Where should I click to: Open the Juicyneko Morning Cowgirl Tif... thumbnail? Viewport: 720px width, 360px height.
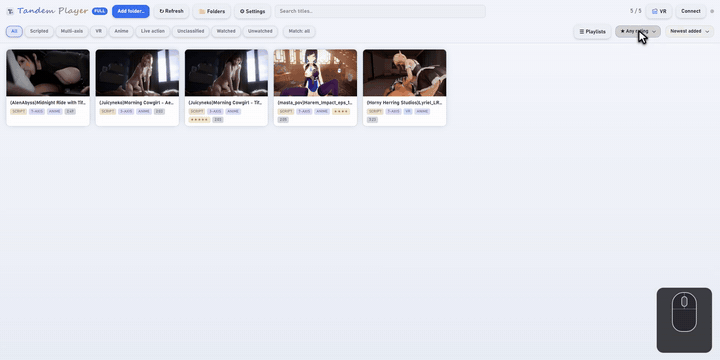click(x=226, y=73)
